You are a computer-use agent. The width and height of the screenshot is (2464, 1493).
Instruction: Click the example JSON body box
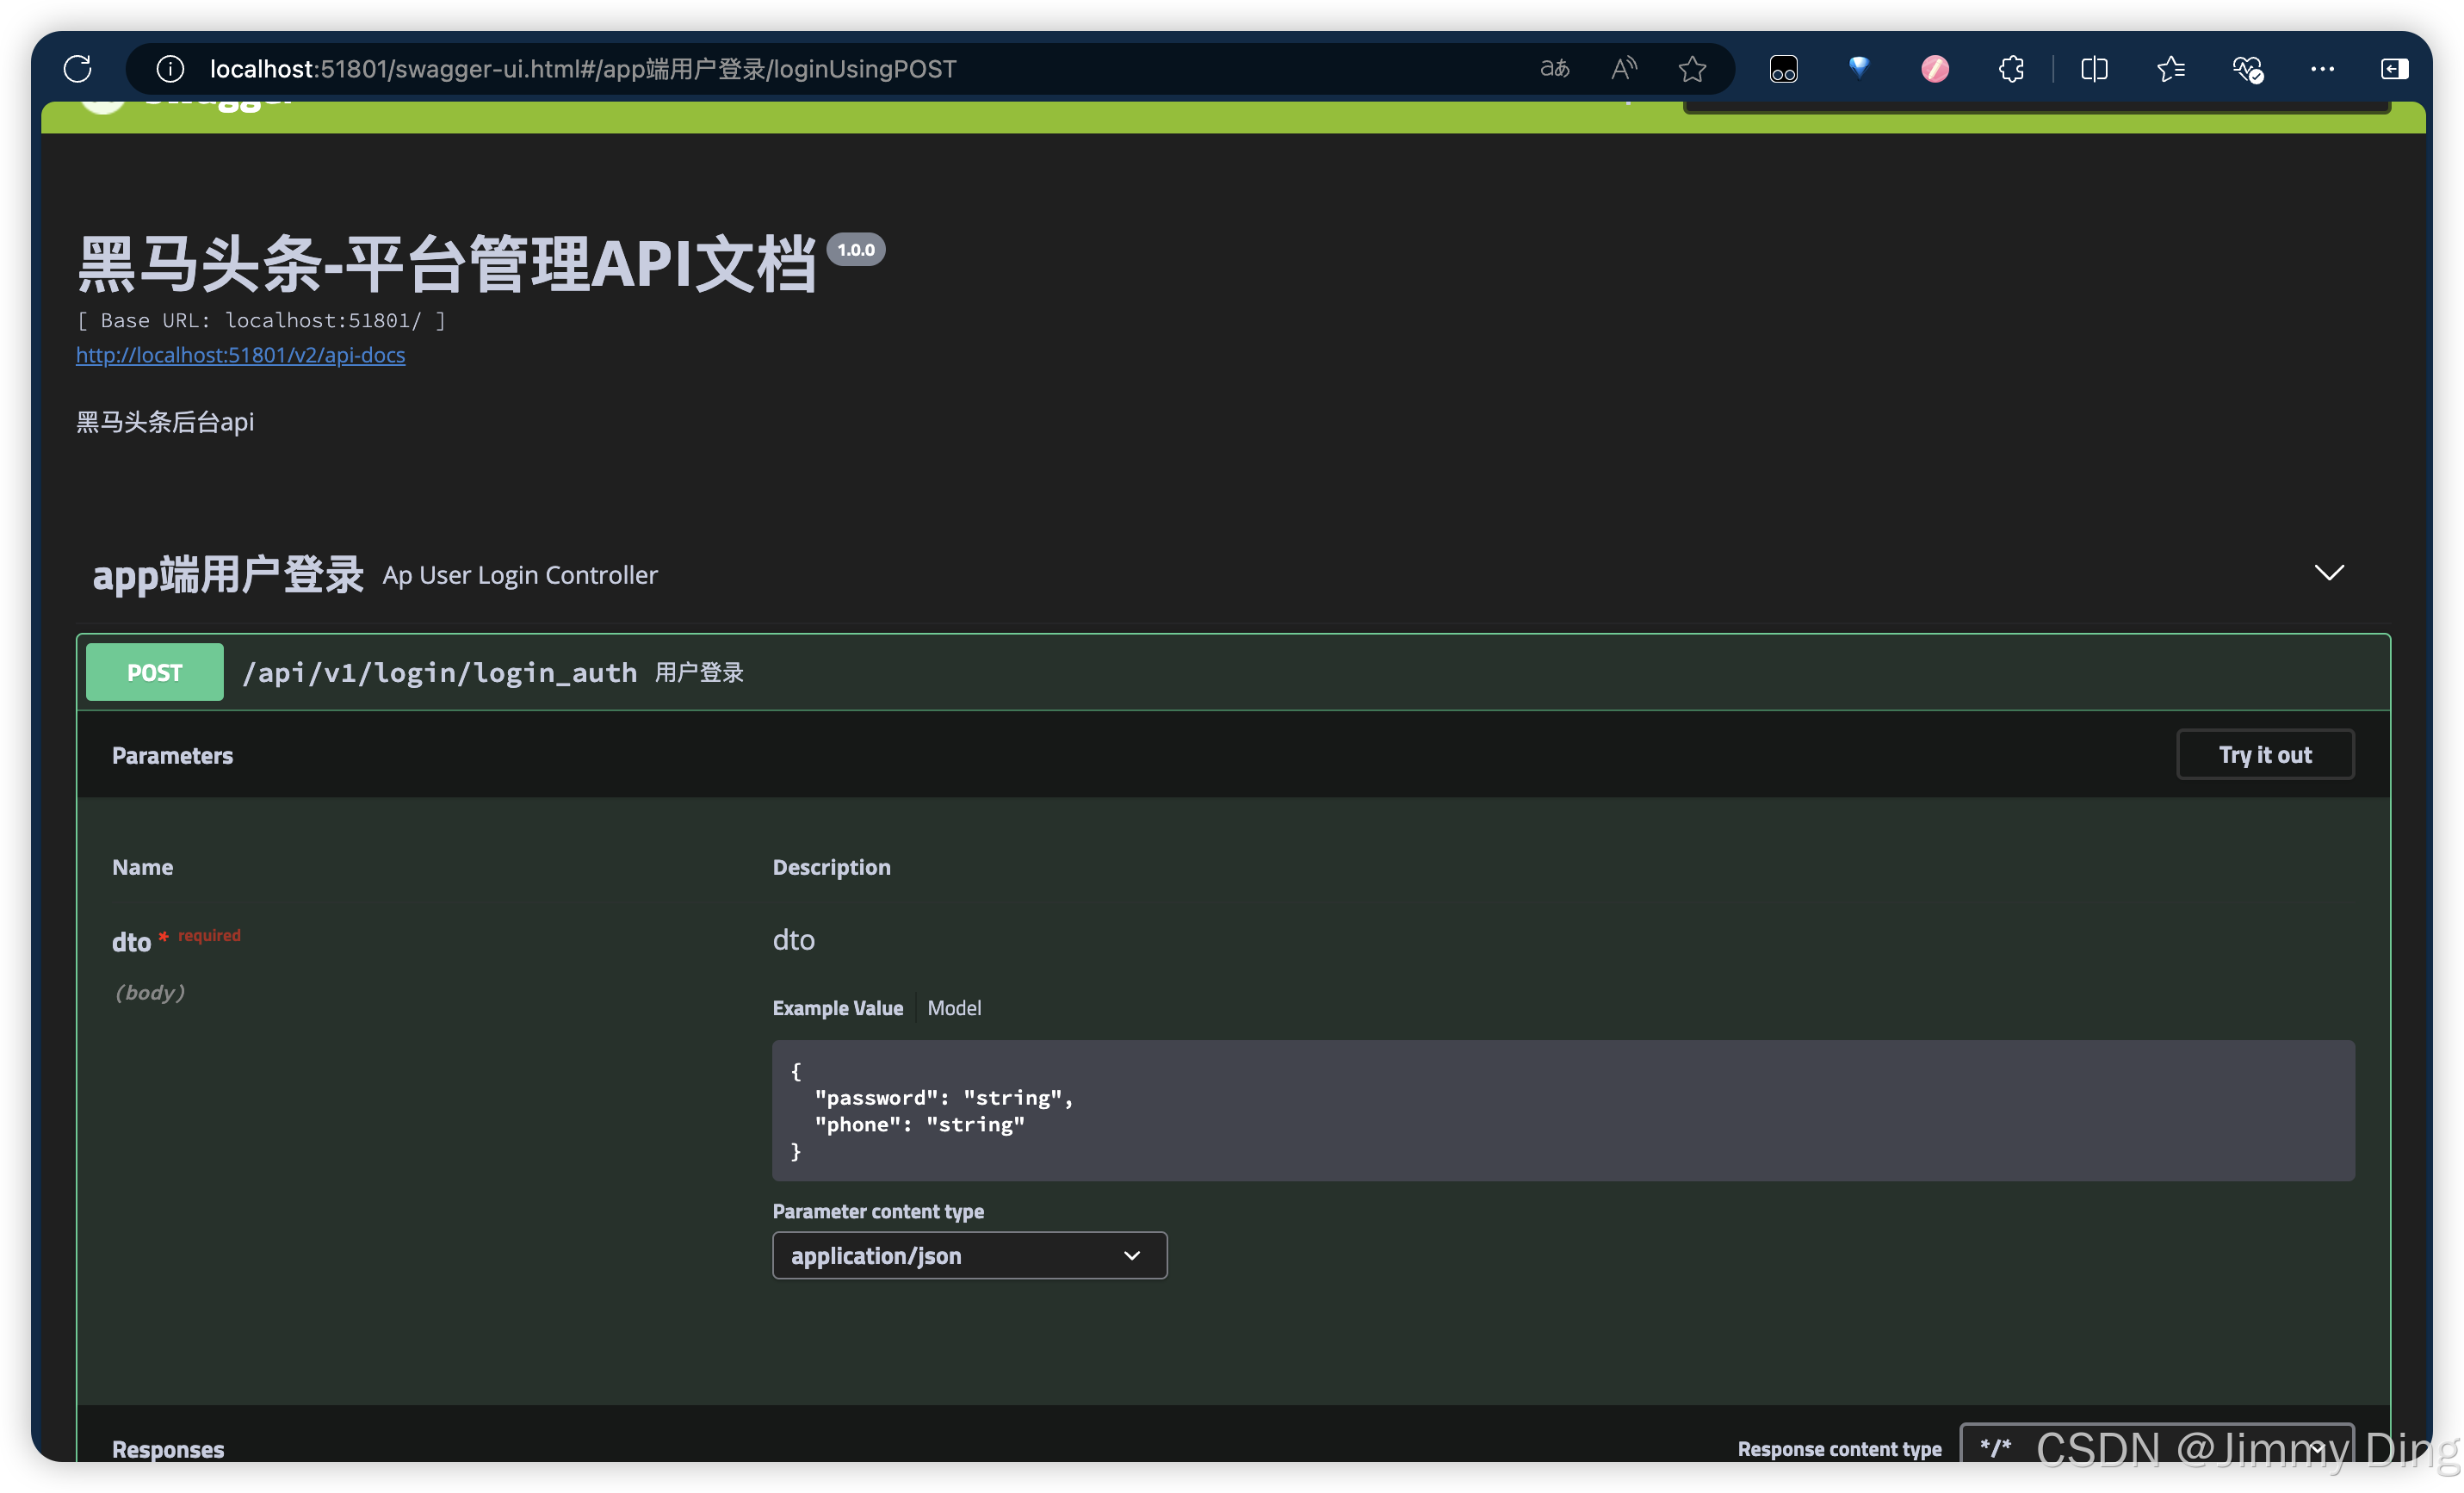tap(1563, 1111)
